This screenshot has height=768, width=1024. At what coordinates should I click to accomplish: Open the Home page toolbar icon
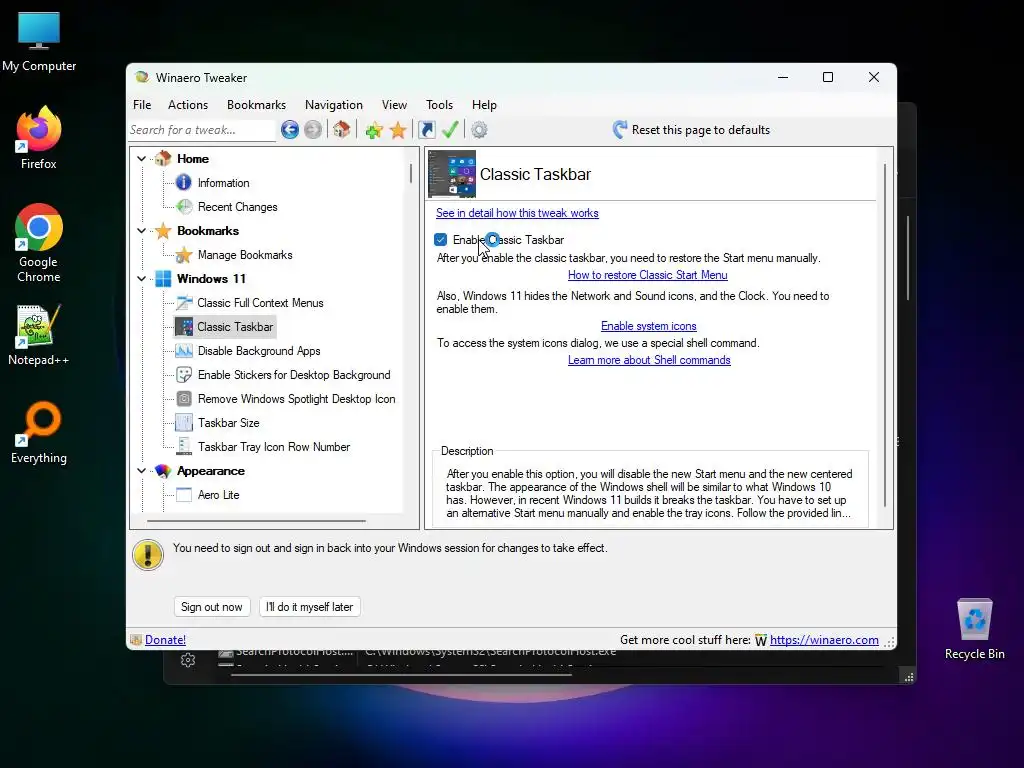[x=342, y=130]
